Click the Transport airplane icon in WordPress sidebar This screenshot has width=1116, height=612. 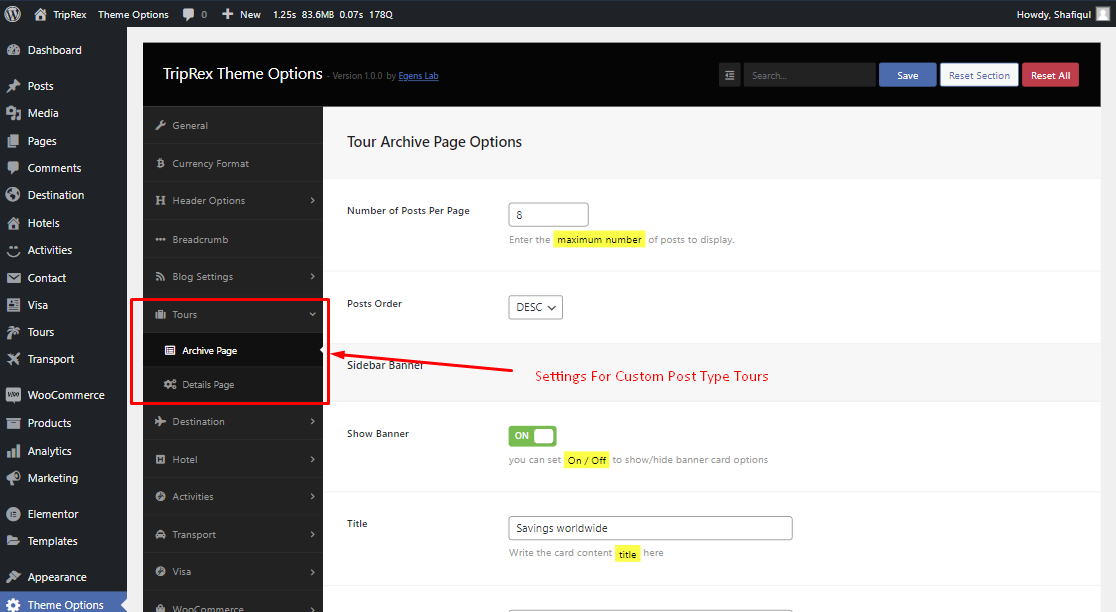click(14, 359)
